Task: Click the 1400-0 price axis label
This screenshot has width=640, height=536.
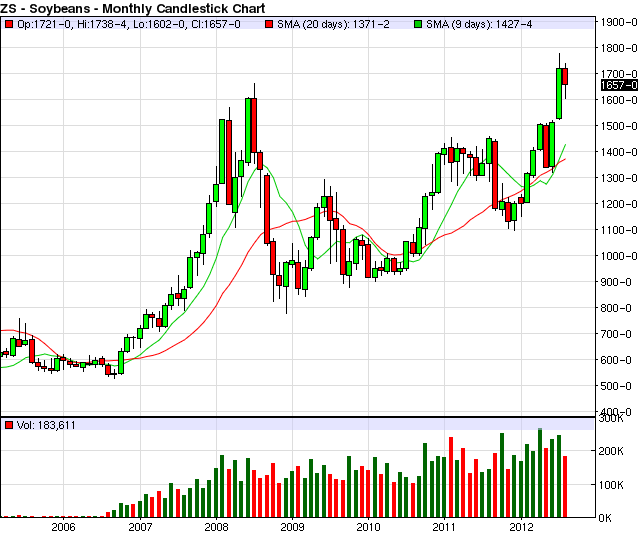Action: [619, 152]
